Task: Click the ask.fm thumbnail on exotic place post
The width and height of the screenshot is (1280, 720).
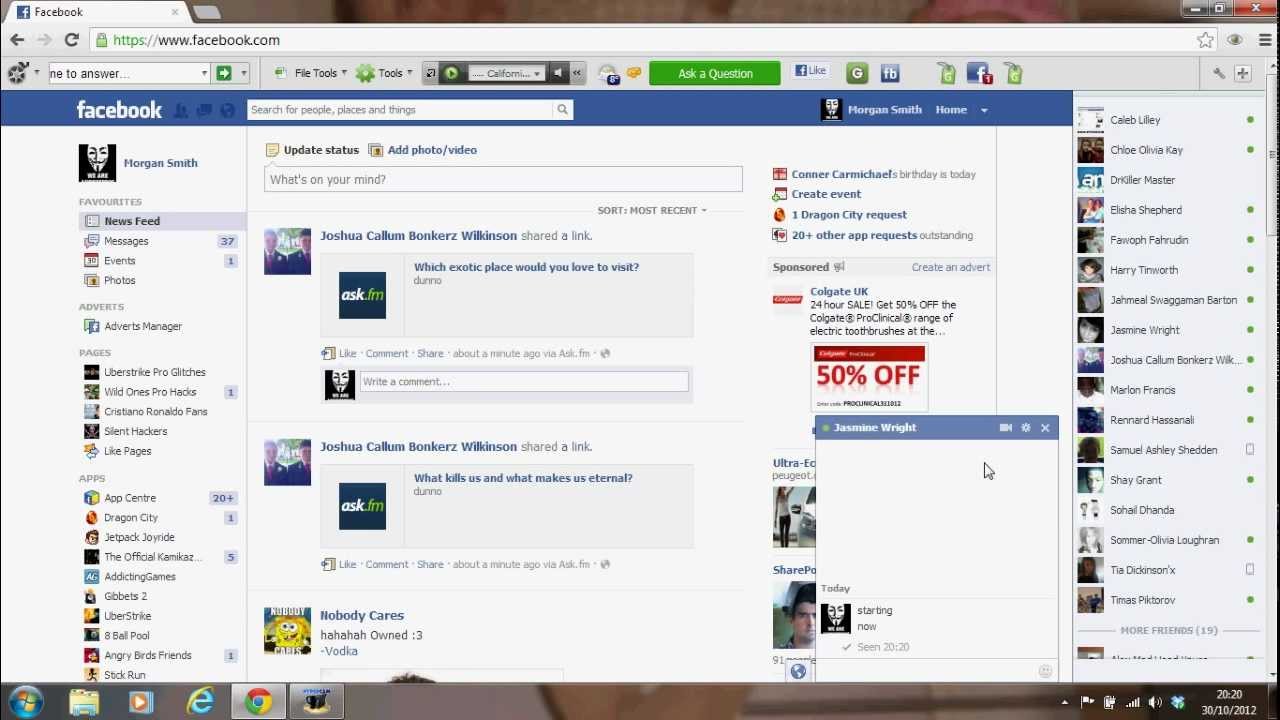Action: pos(362,295)
